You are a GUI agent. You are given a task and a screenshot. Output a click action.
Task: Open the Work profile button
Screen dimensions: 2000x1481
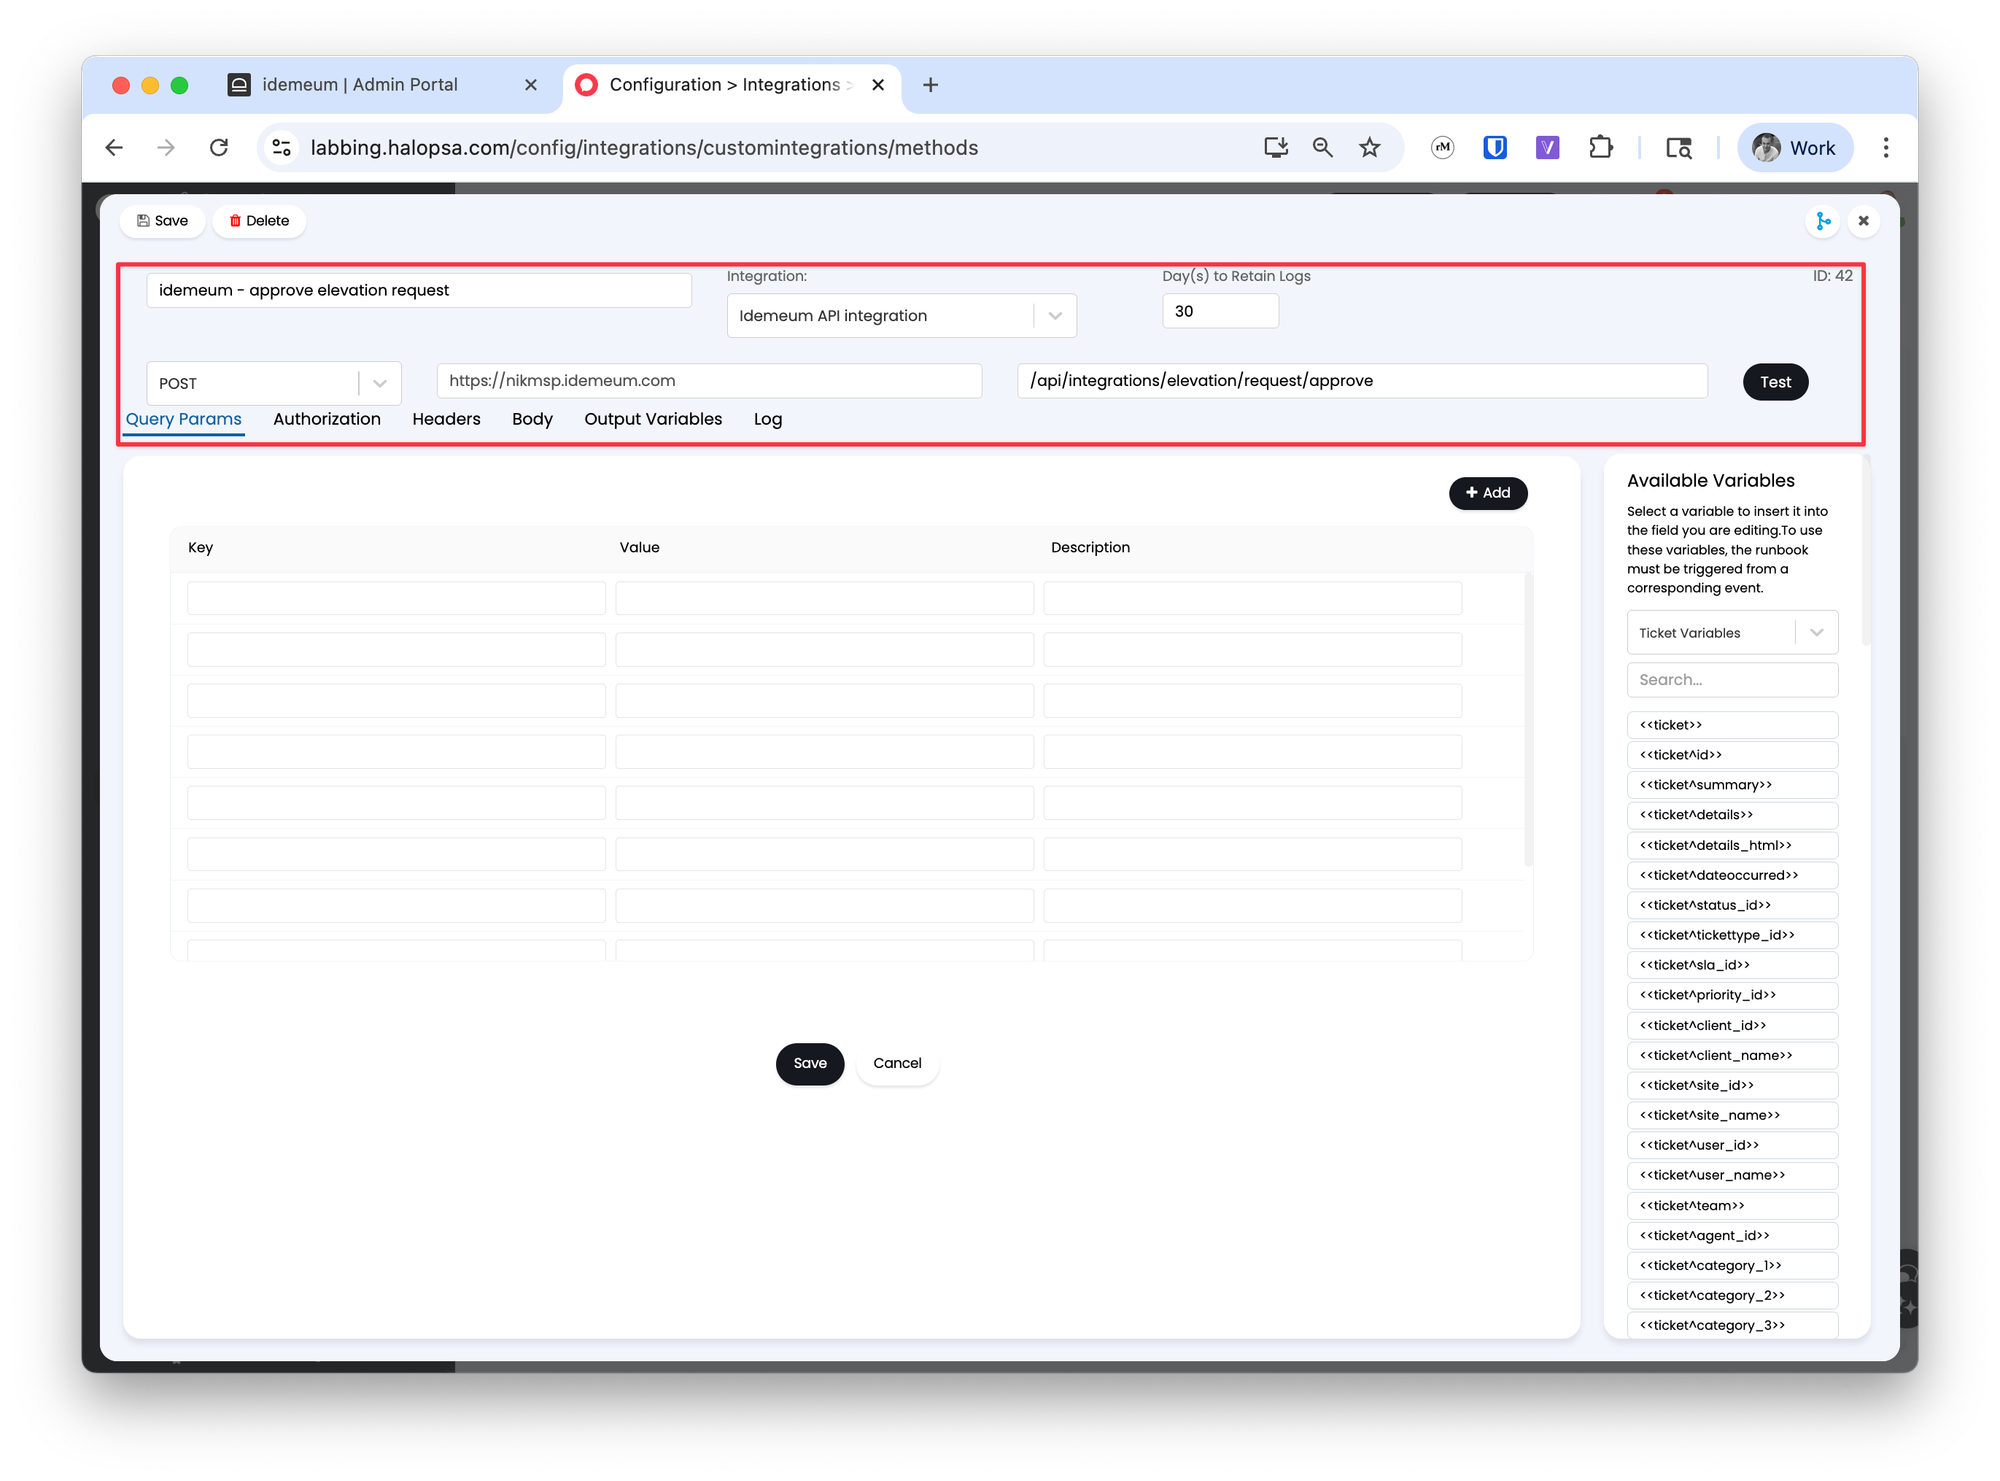point(1795,148)
